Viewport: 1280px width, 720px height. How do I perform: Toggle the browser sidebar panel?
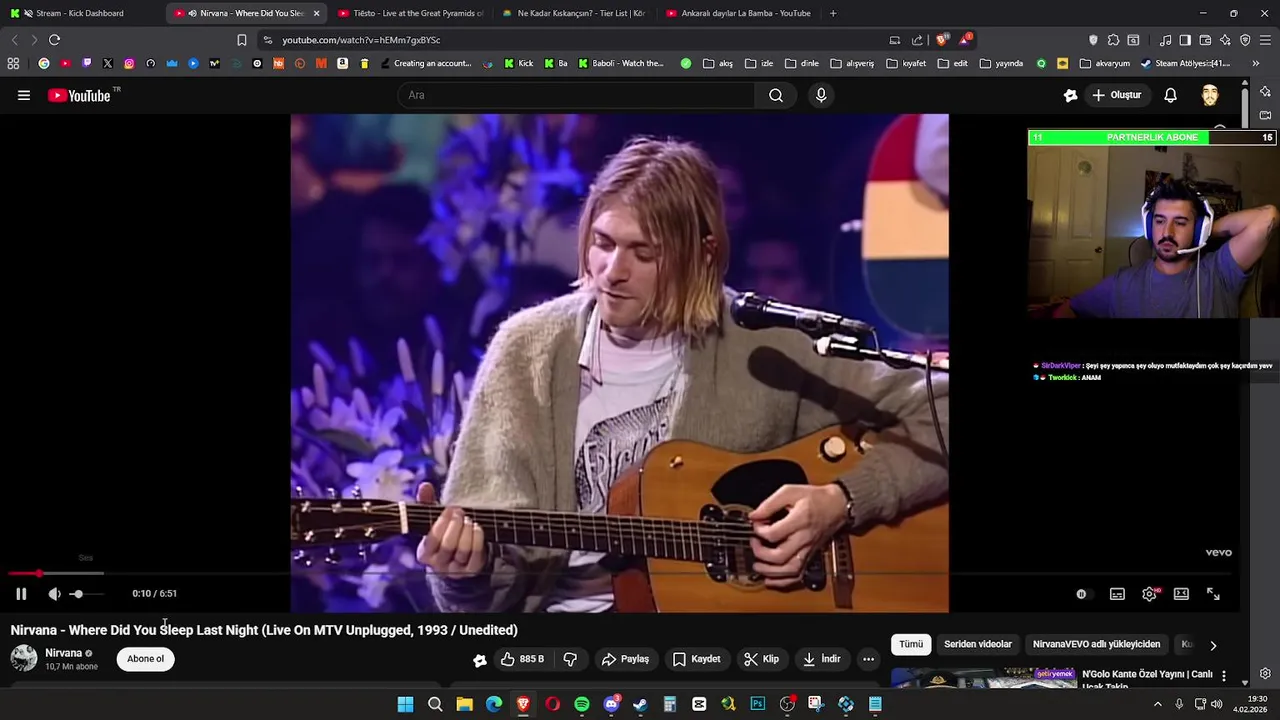point(1185,40)
